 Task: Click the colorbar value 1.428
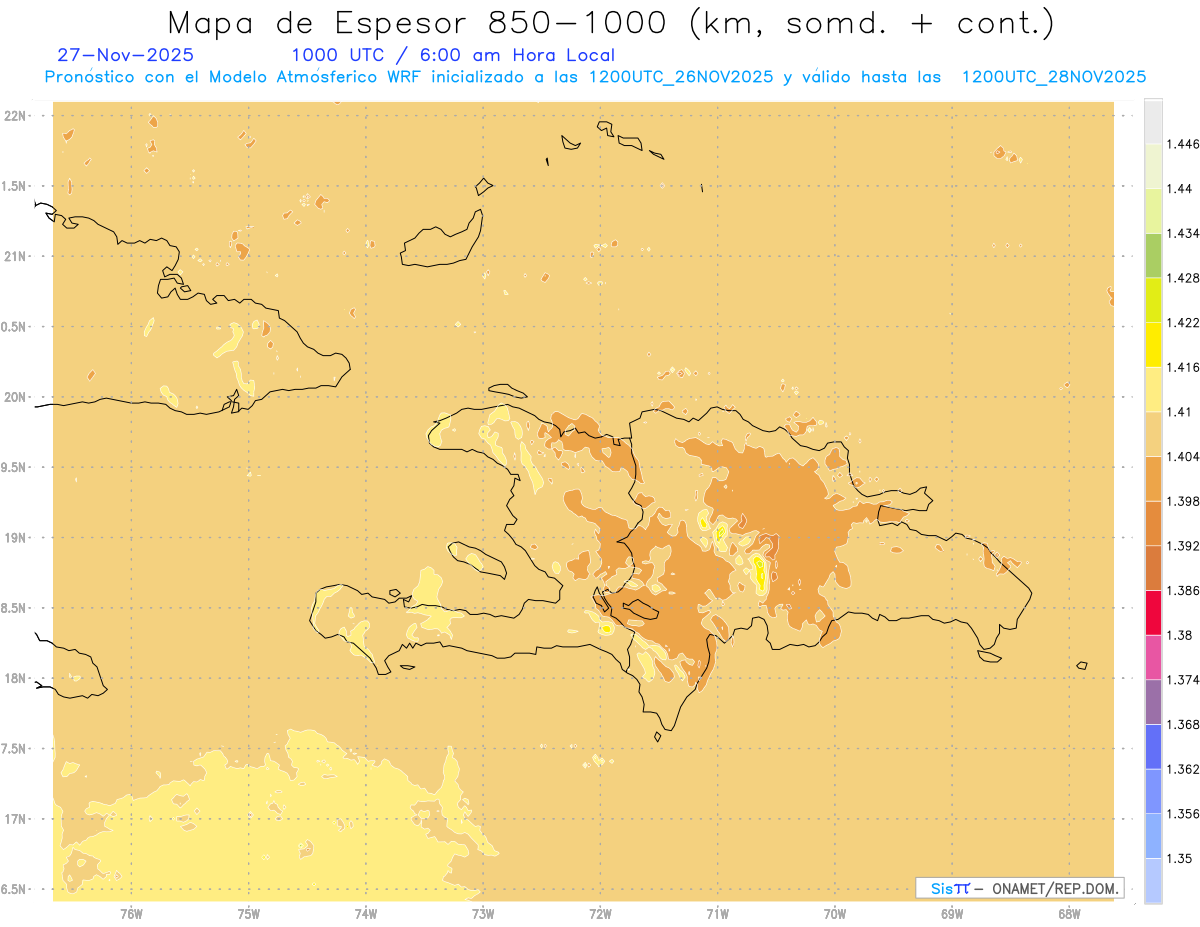tap(1182, 278)
